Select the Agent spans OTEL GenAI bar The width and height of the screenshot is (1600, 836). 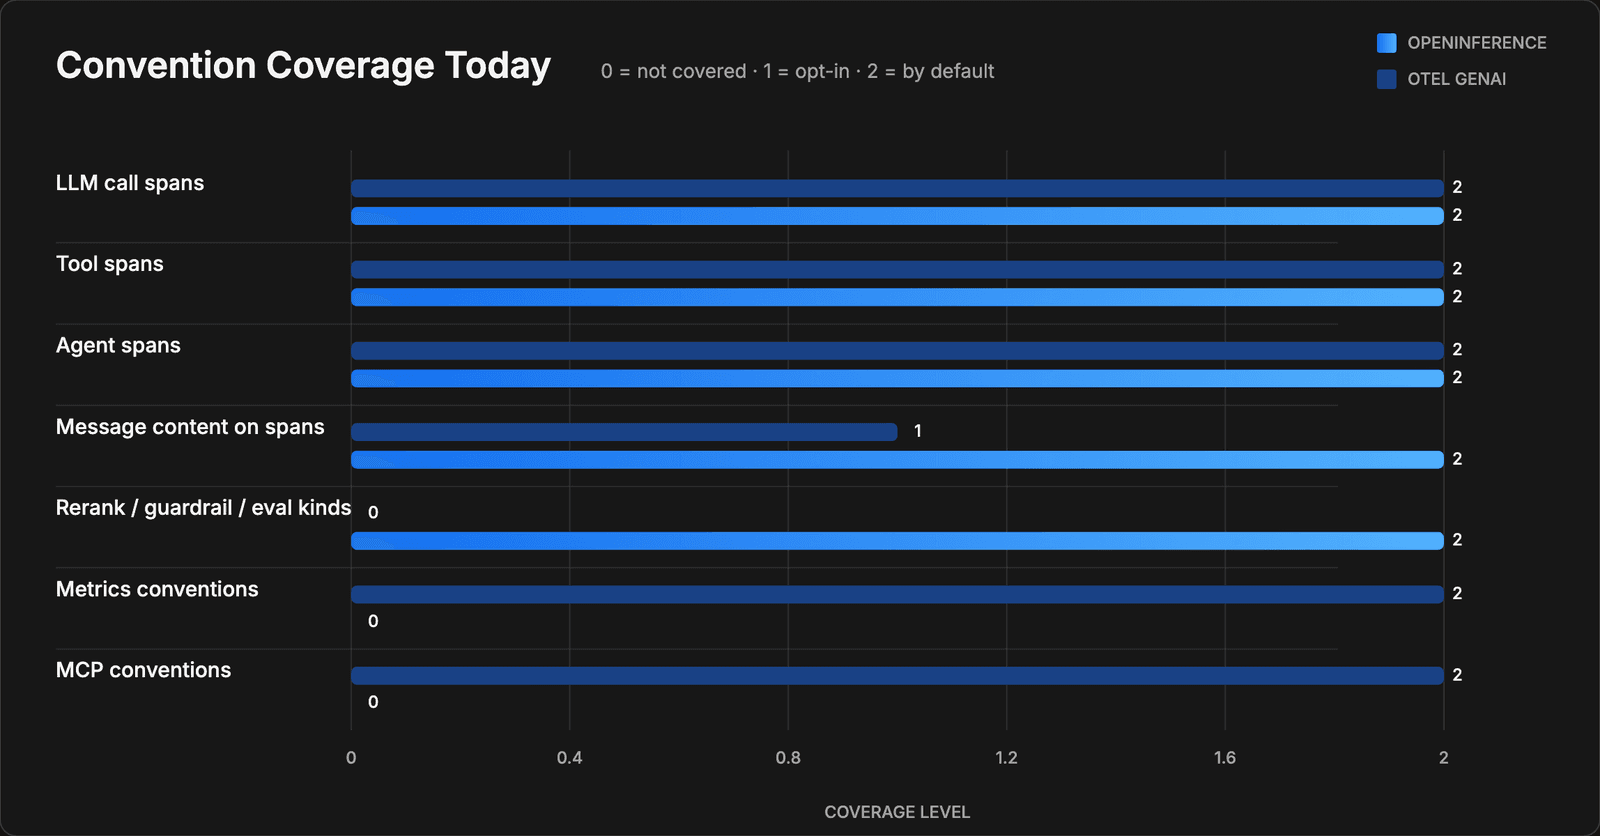point(897,350)
